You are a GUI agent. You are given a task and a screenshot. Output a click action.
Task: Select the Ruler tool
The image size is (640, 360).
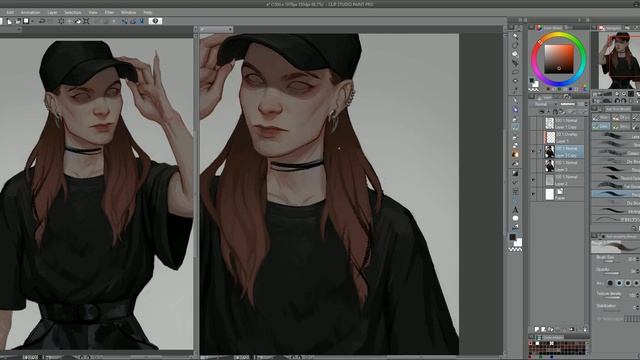516,200
